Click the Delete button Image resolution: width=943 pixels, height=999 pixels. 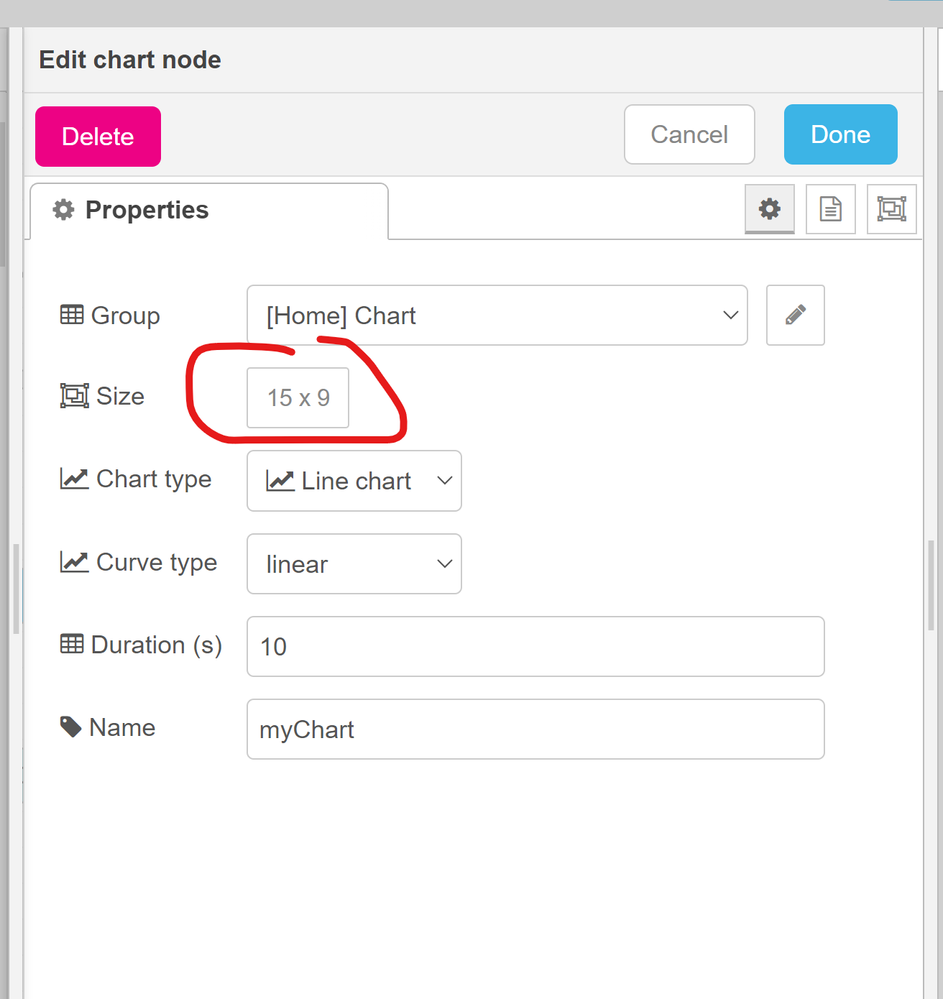98,136
